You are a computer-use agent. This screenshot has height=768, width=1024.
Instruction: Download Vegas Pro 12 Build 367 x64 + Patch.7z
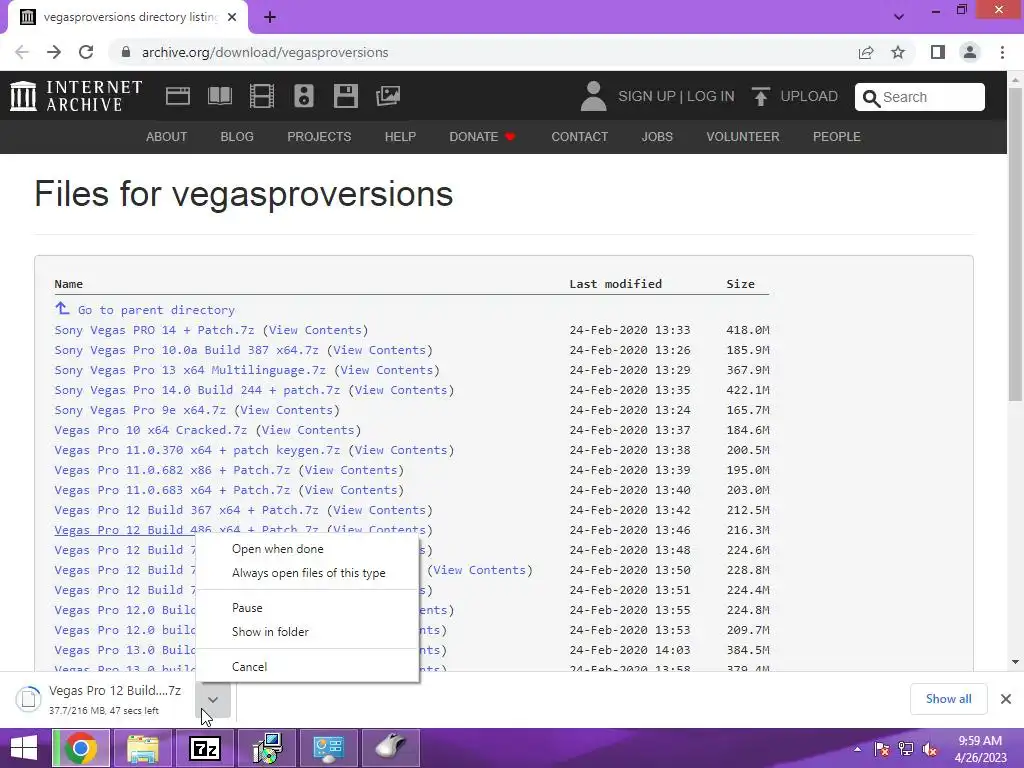click(x=186, y=510)
